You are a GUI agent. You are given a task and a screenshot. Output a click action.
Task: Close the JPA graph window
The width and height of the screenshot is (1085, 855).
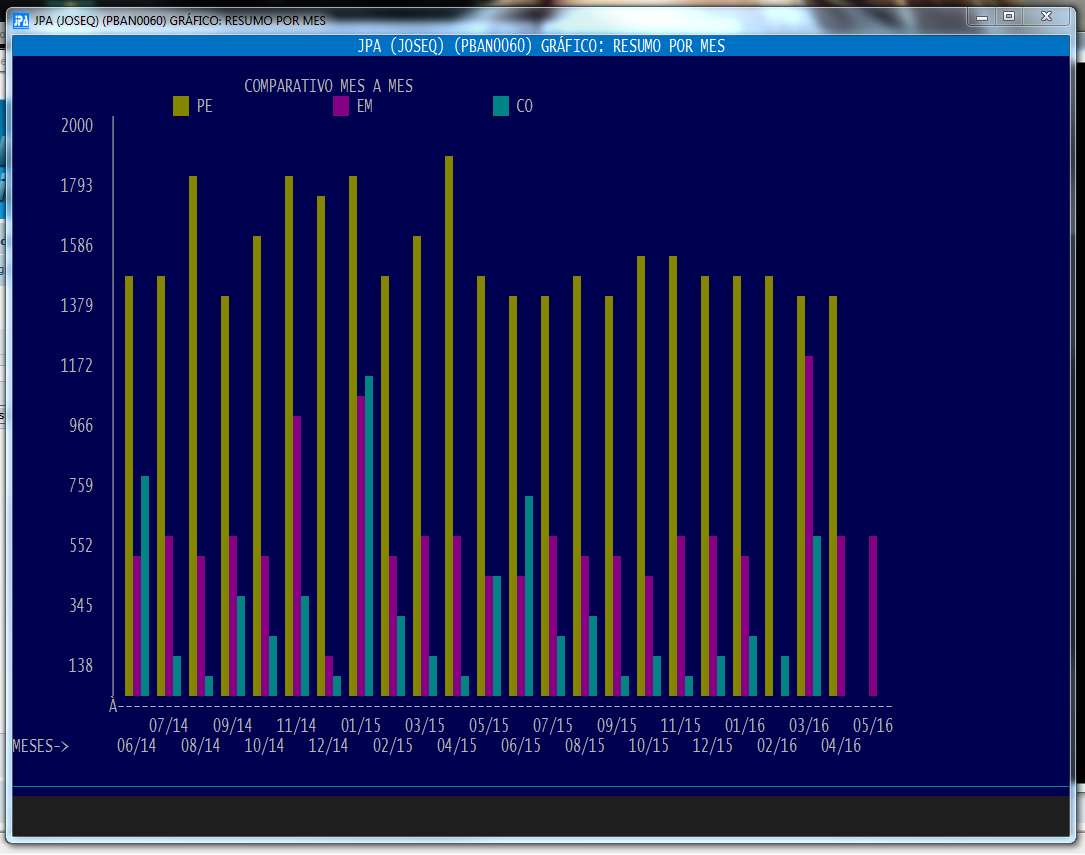(1045, 16)
